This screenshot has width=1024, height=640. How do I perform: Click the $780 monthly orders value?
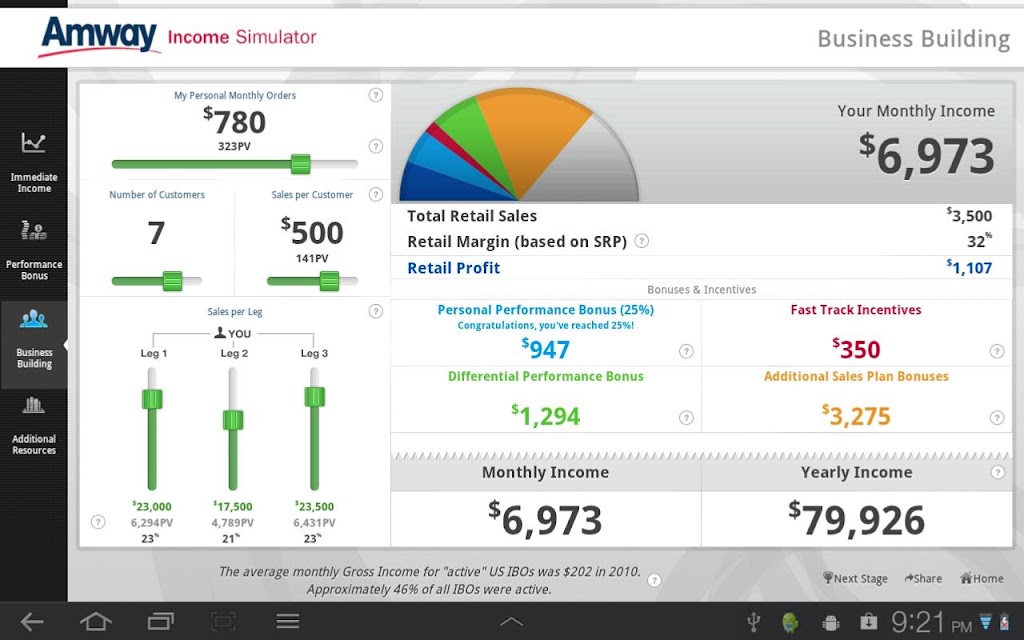[x=234, y=121]
